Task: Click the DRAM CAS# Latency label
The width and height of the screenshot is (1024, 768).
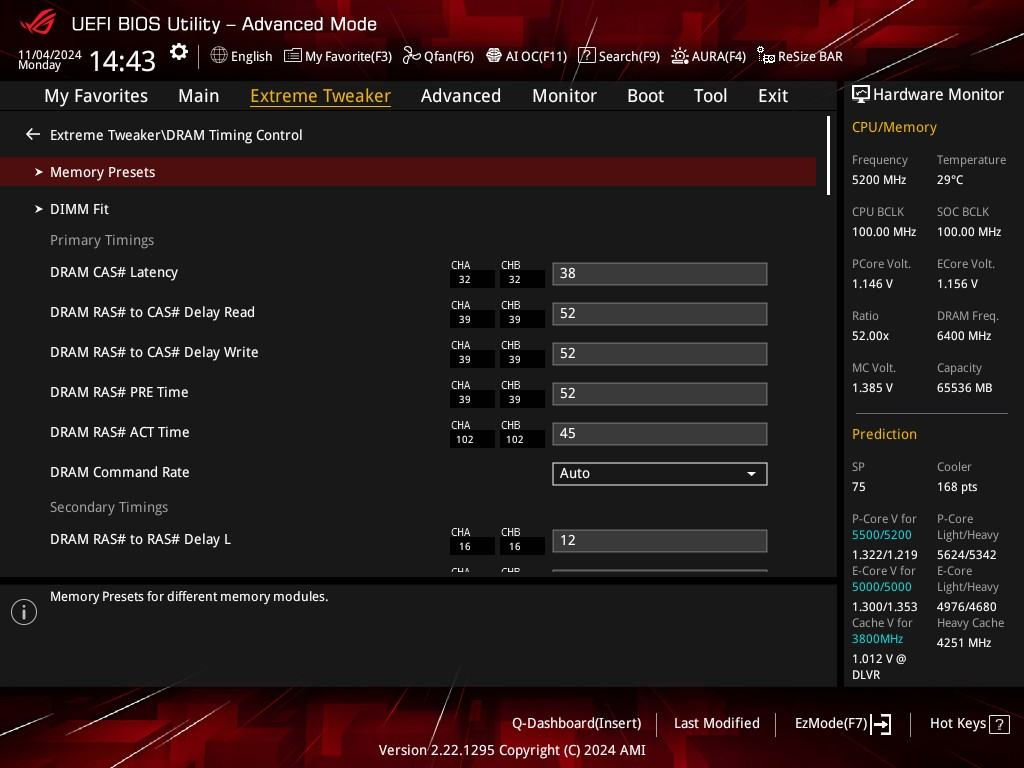Action: point(114,272)
